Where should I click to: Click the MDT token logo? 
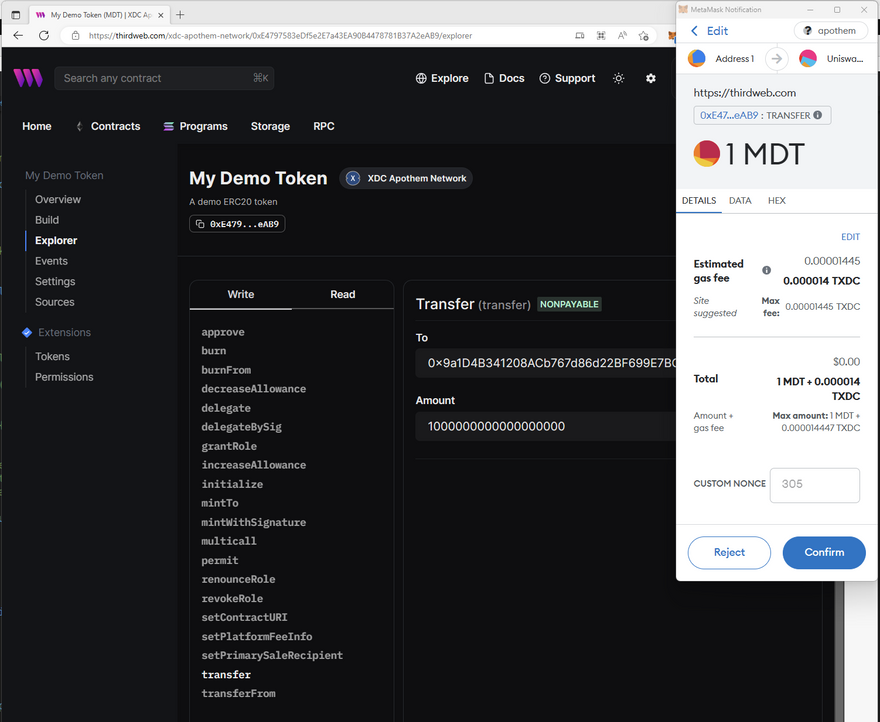click(707, 153)
